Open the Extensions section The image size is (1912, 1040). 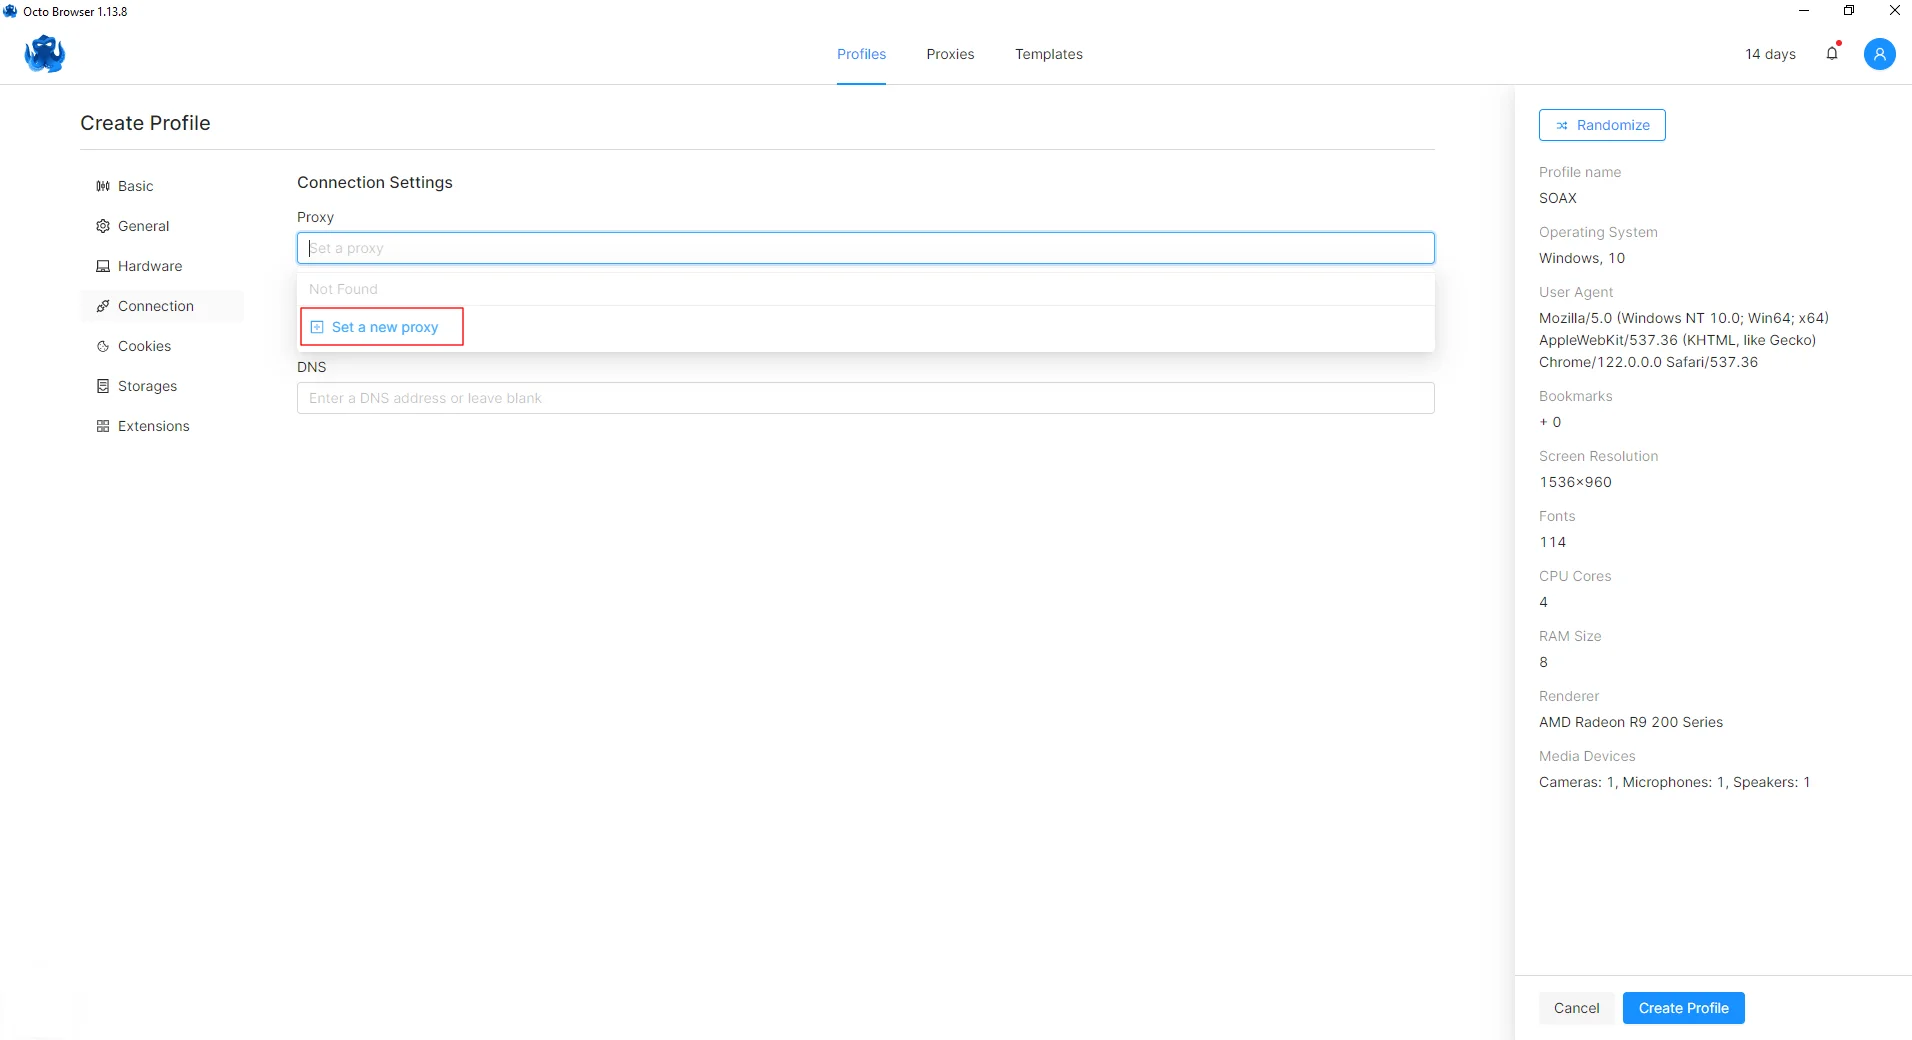(153, 426)
